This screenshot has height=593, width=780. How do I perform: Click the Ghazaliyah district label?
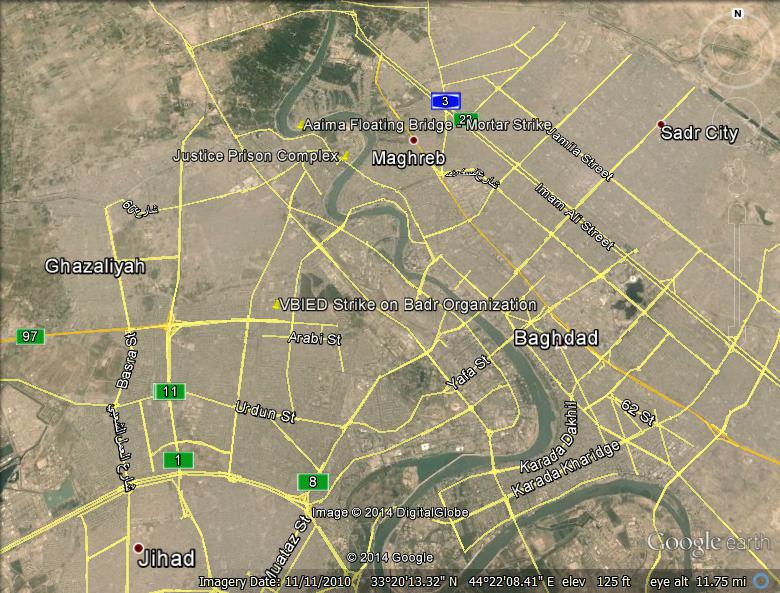pyautogui.click(x=95, y=266)
